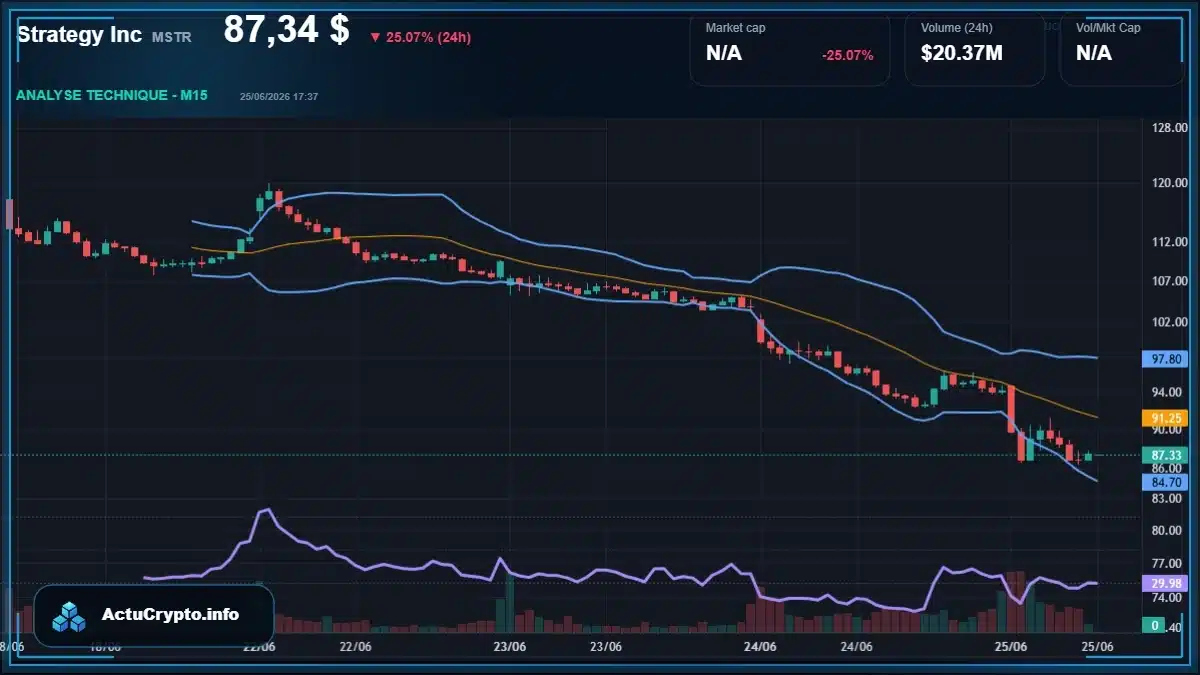Image resolution: width=1200 pixels, height=675 pixels.
Task: Click the 128.00 price axis label
Action: pos(1168,128)
